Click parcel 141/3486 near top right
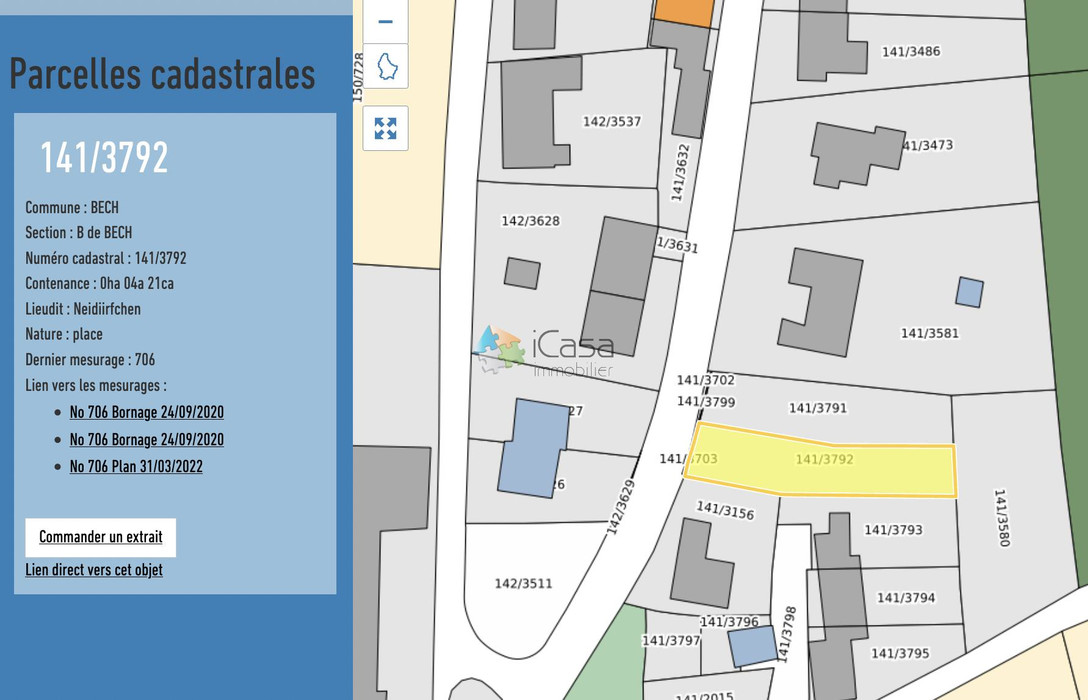Screen dimensions: 1088x700 coord(911,50)
